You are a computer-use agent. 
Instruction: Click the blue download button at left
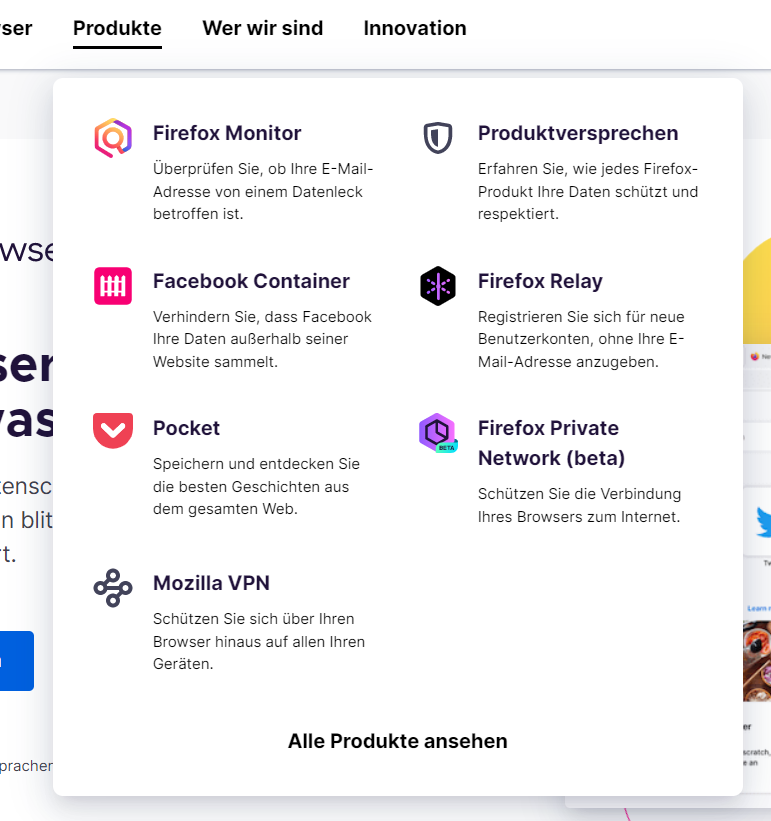[x=17, y=661]
